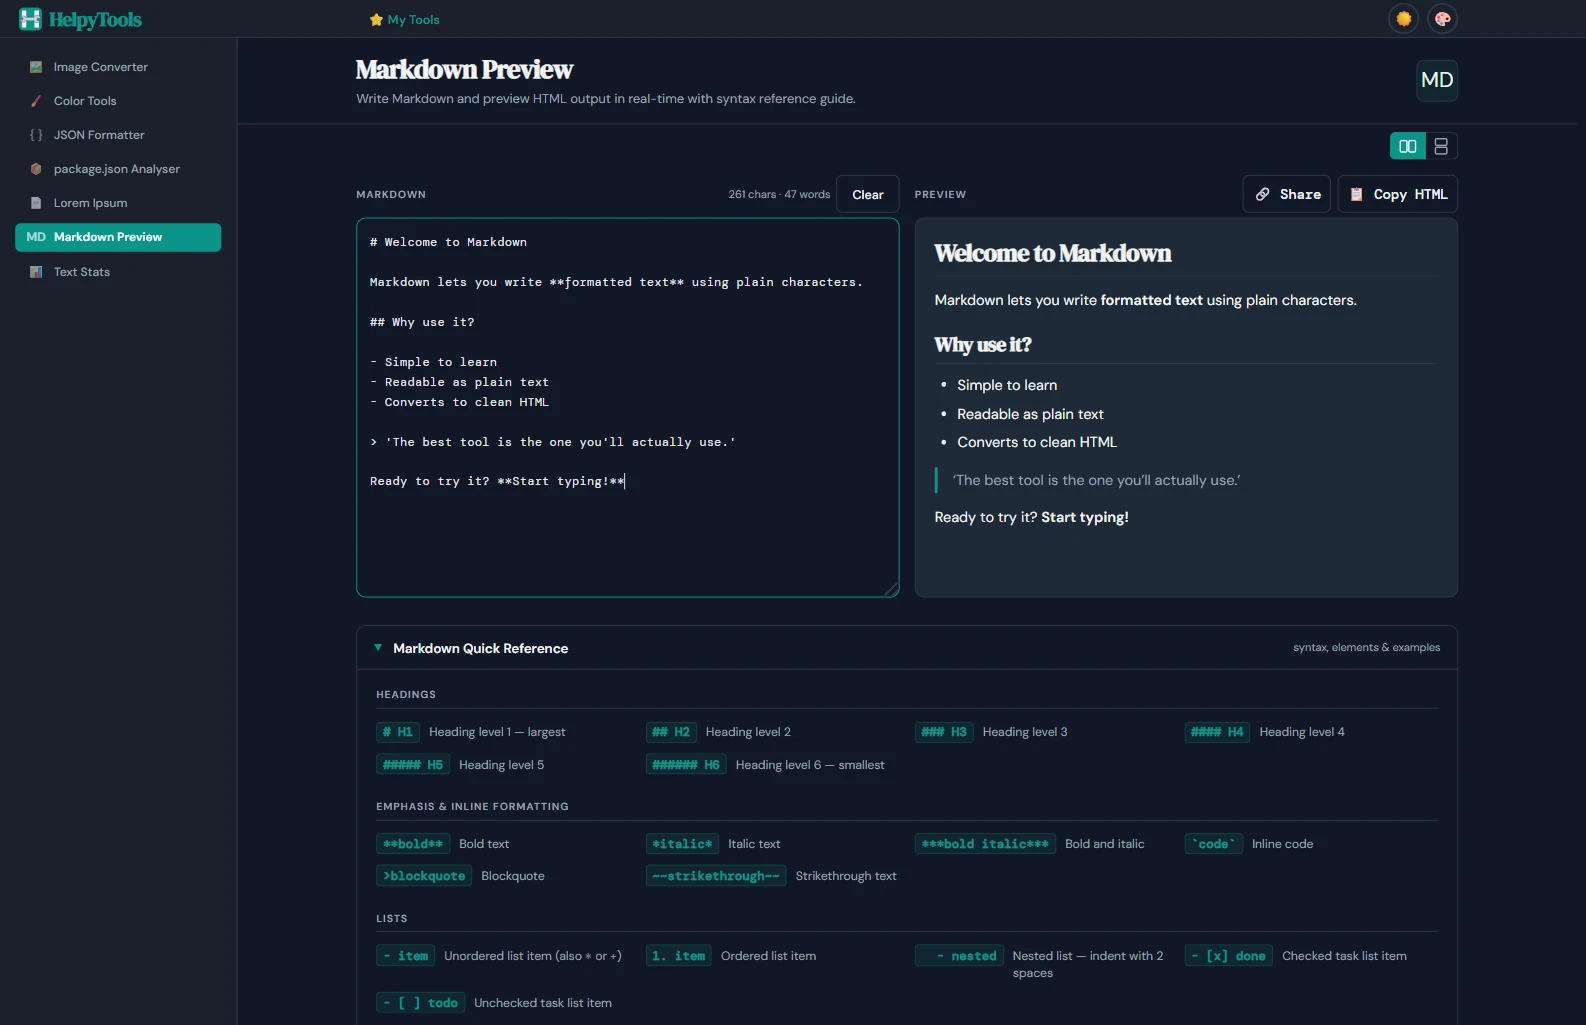Click 'Simple to learn' in preview list
Image resolution: width=1586 pixels, height=1025 pixels.
point(1007,385)
